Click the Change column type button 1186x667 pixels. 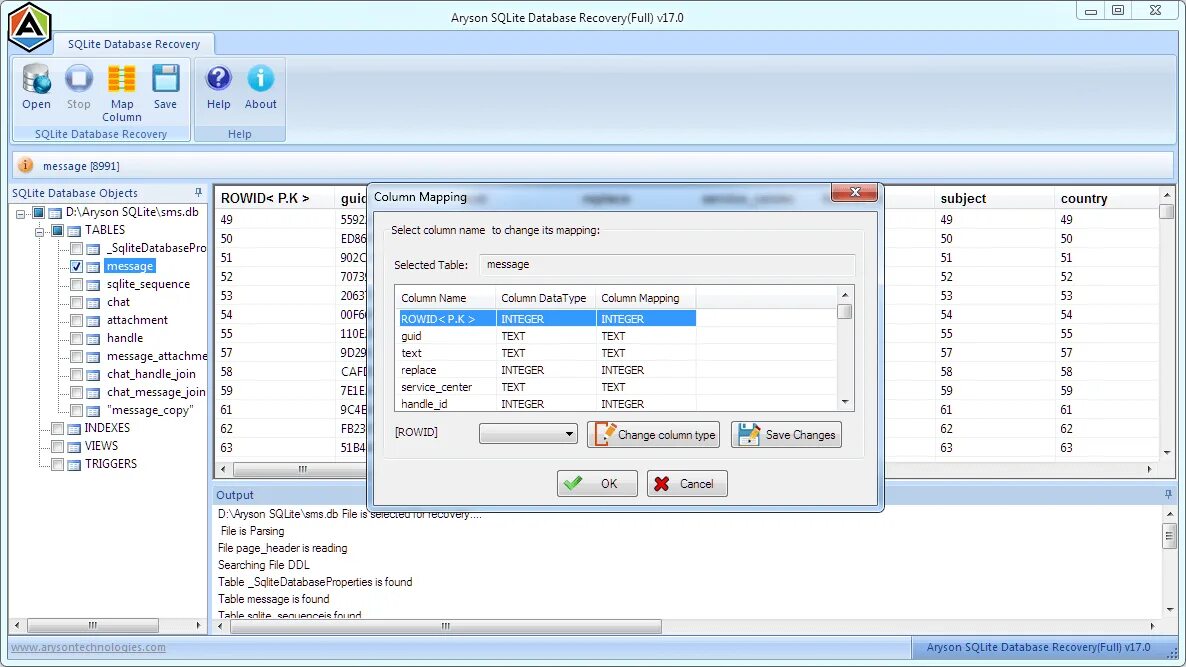654,434
